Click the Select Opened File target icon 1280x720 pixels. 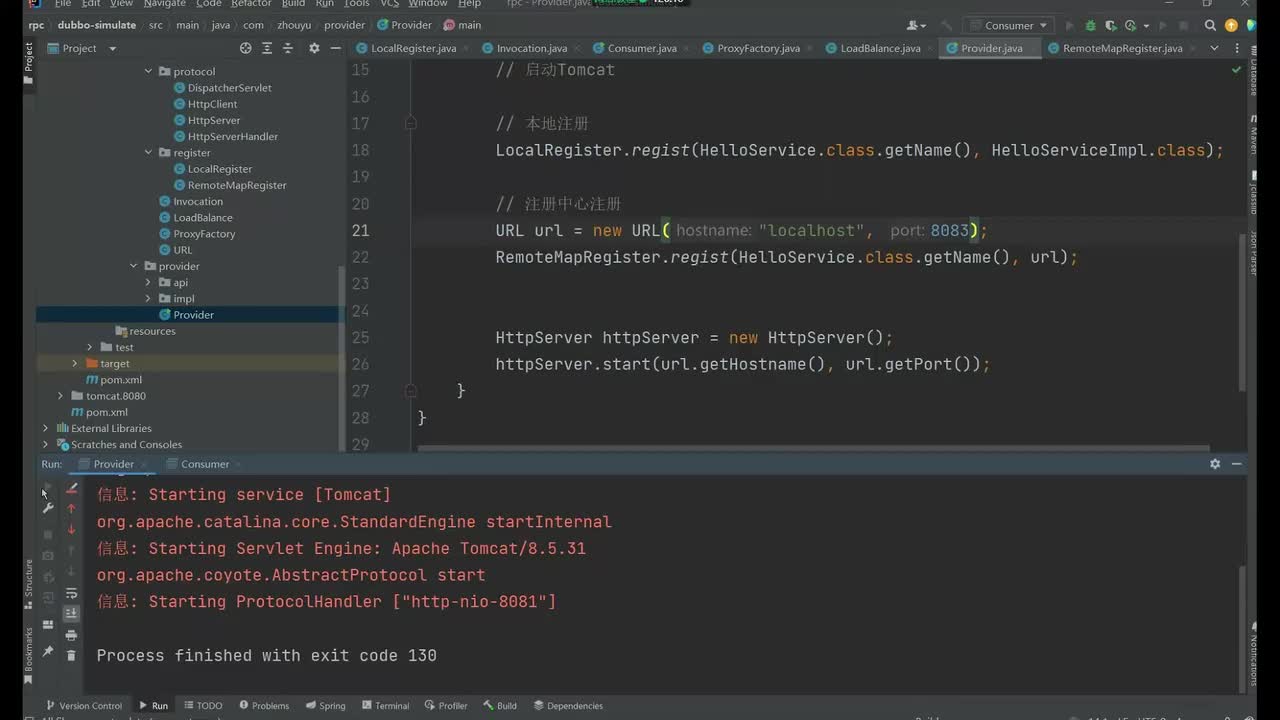click(x=246, y=48)
